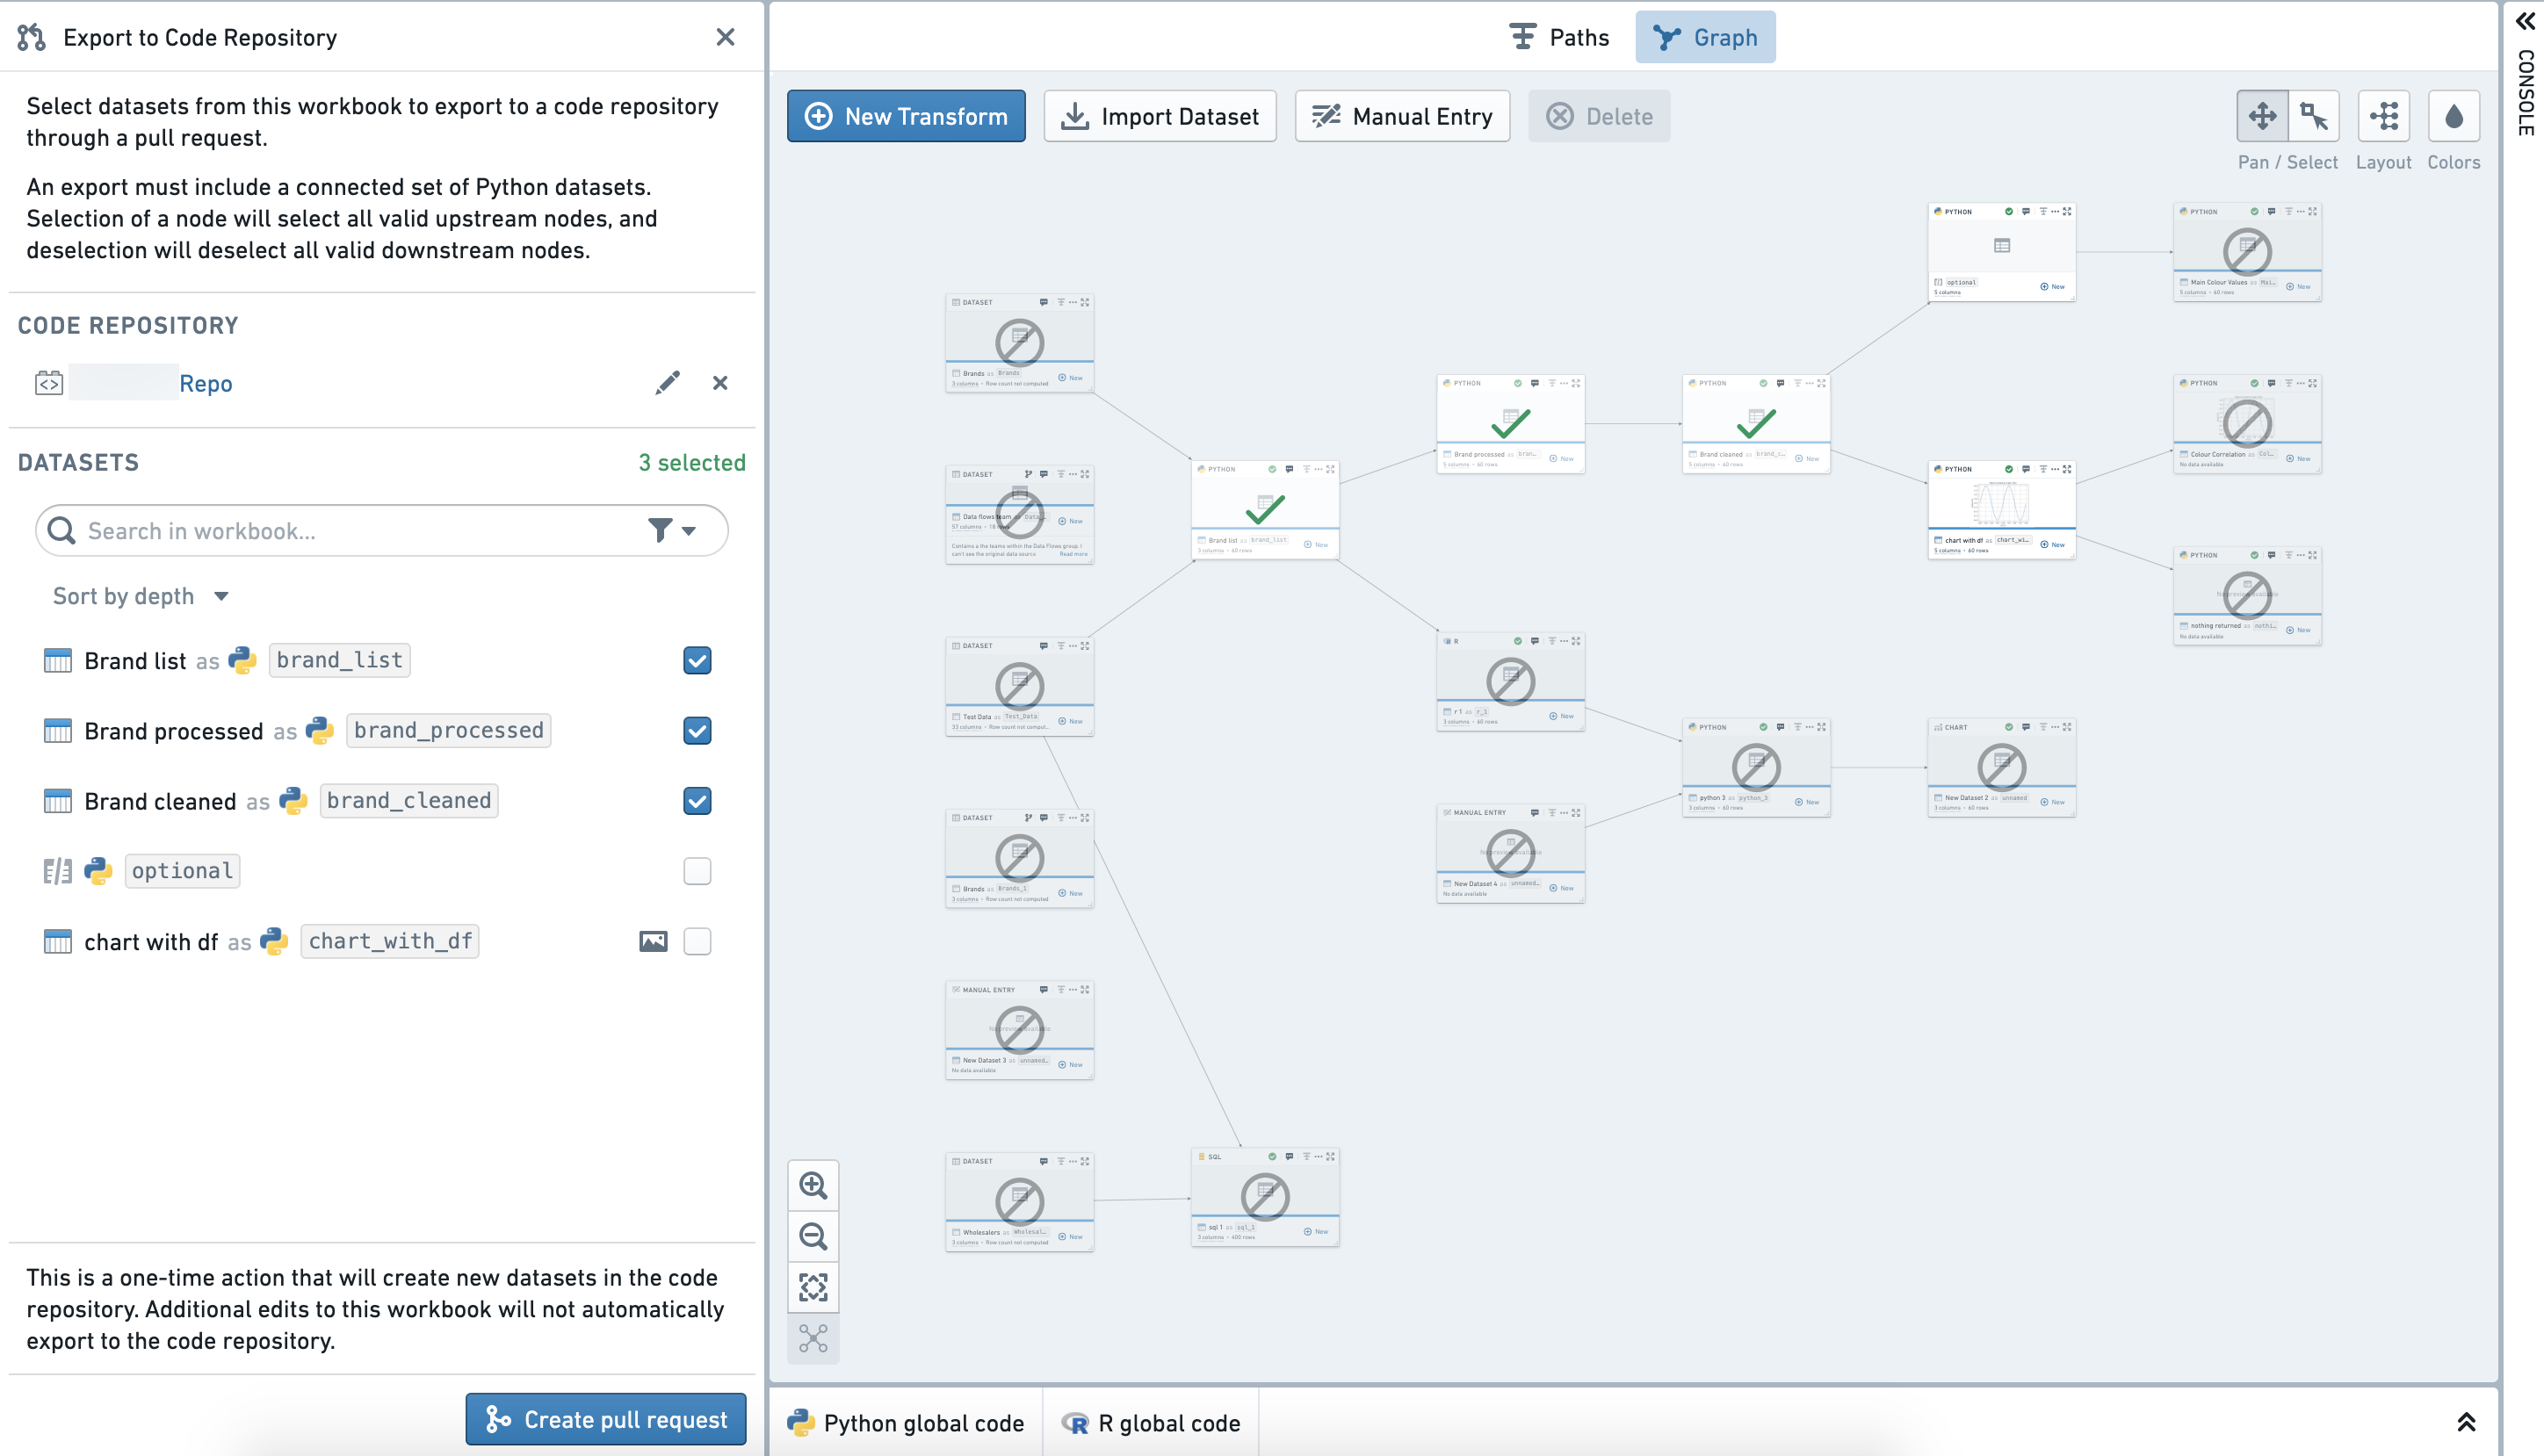Click Import Dataset
Screen dimensions: 2544x1456
coord(1160,116)
